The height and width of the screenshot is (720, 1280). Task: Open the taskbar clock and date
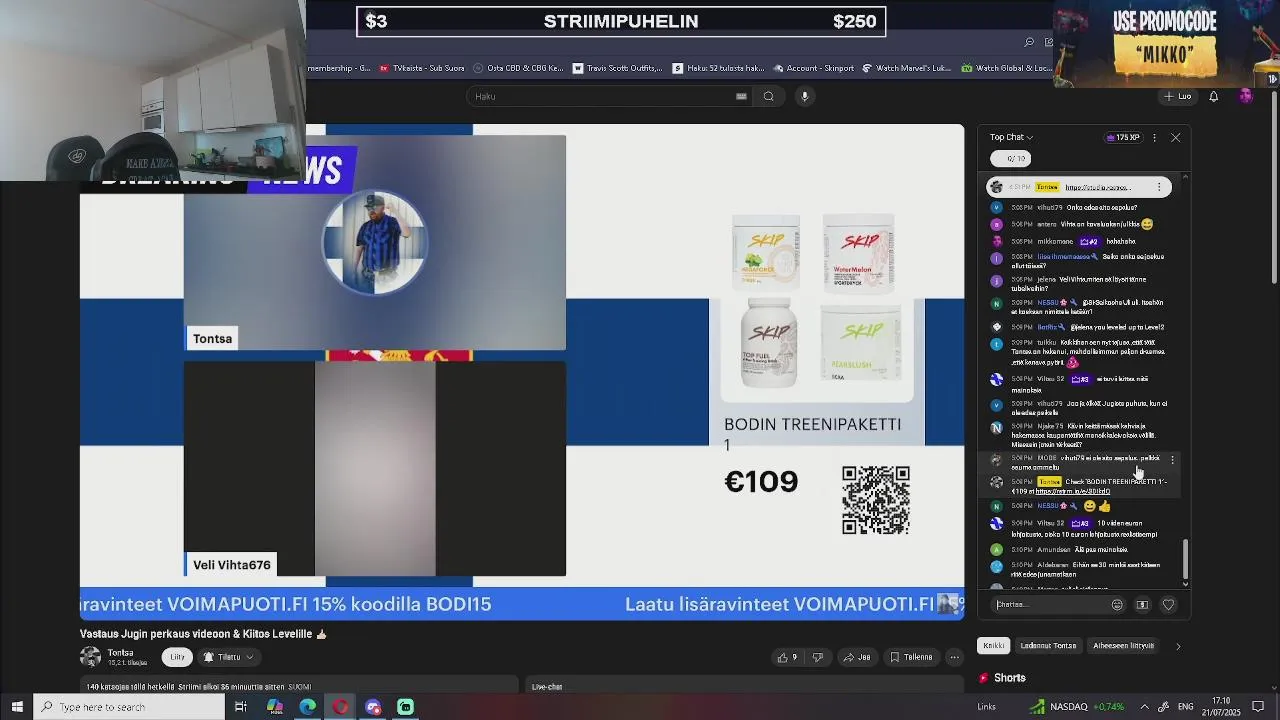tap(1223, 707)
